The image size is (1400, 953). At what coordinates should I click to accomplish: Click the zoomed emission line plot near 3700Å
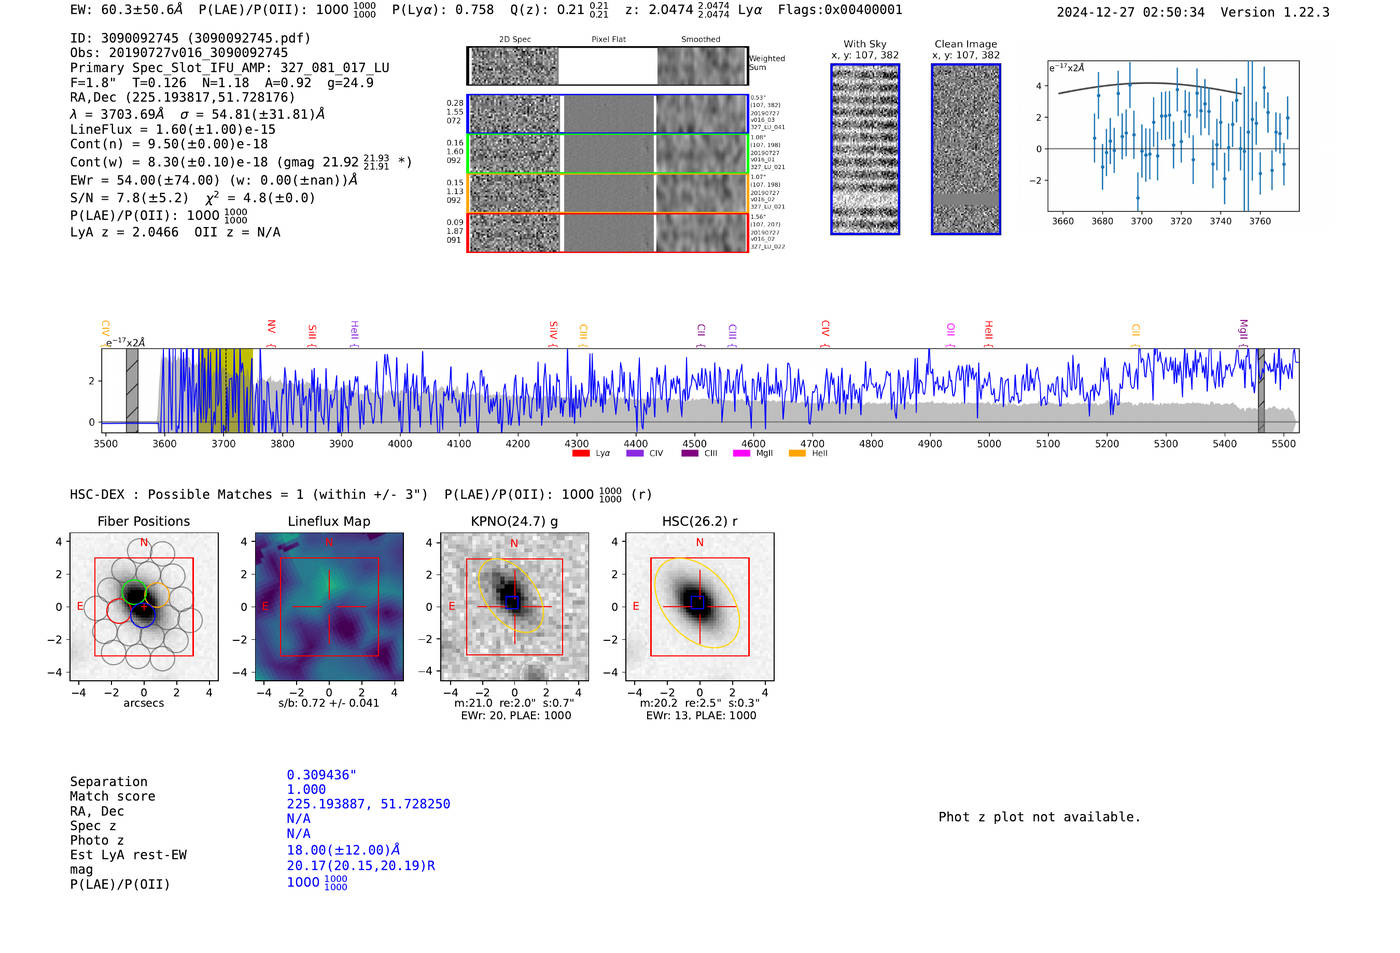pos(1172,136)
